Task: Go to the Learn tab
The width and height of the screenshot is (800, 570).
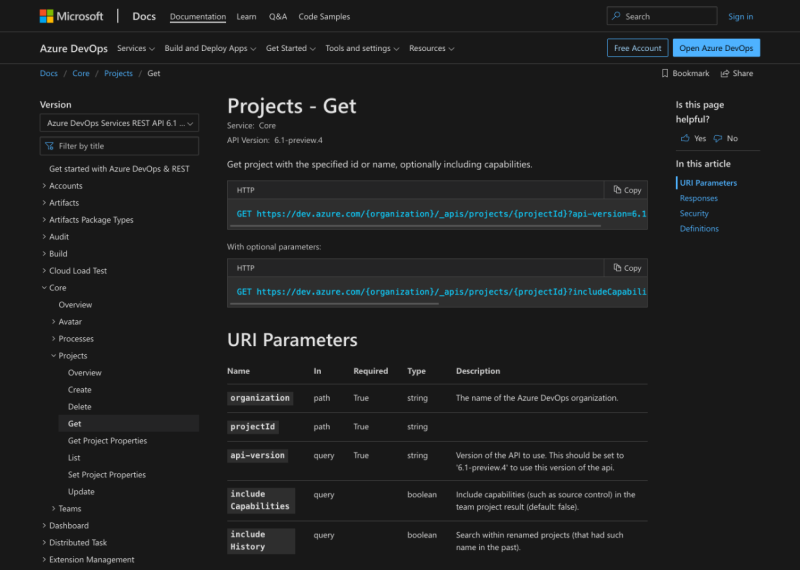Action: (246, 17)
